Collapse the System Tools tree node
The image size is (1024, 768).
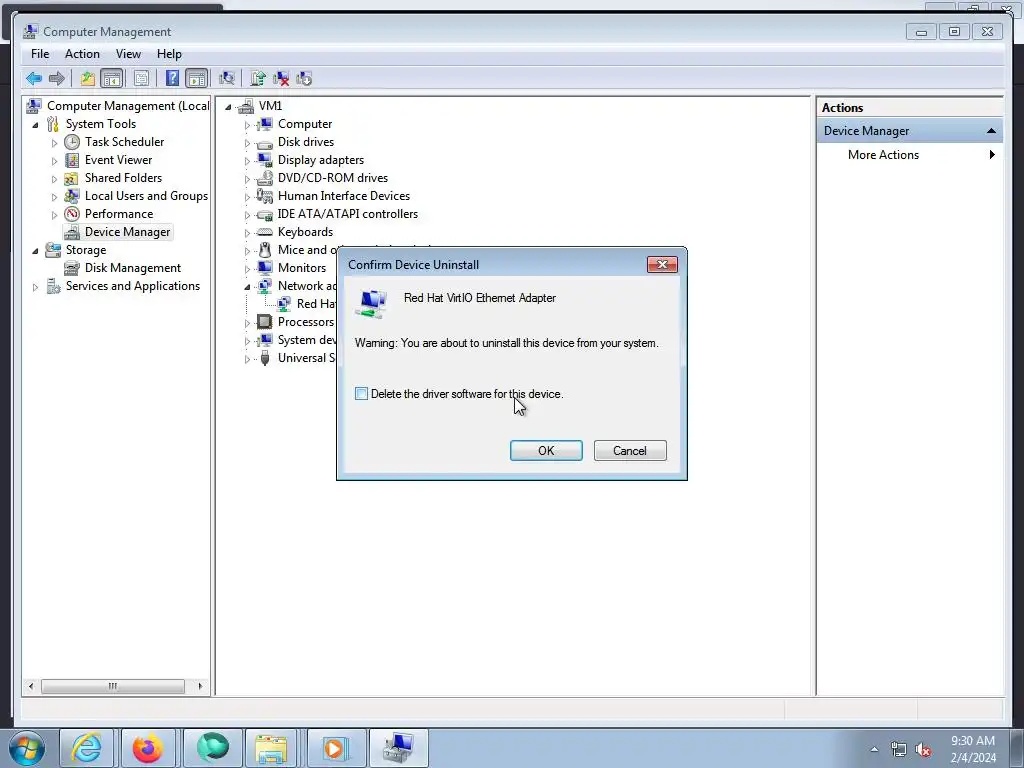(x=35, y=125)
